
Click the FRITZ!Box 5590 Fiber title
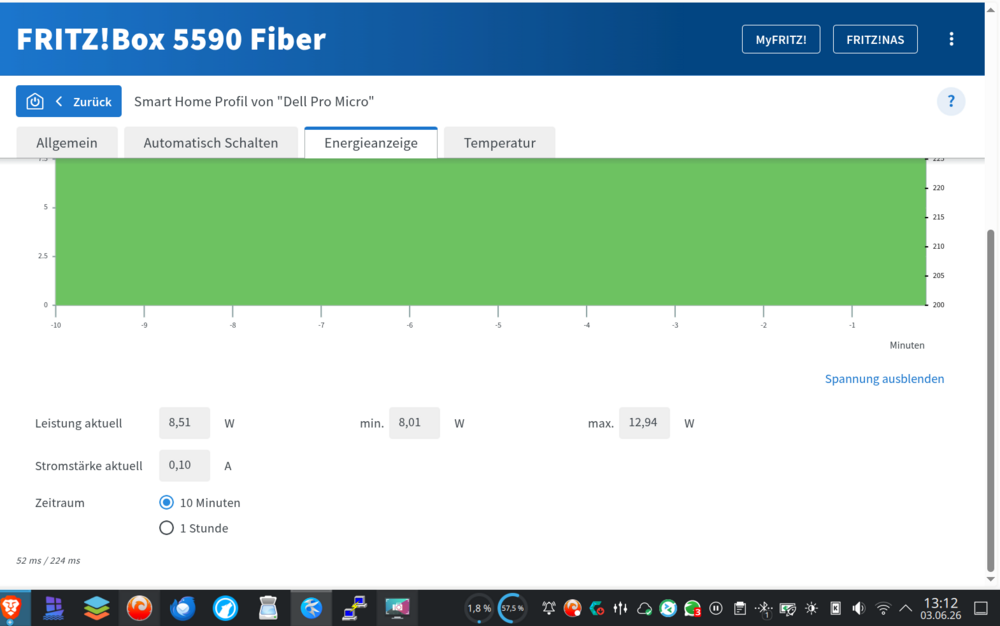[171, 39]
